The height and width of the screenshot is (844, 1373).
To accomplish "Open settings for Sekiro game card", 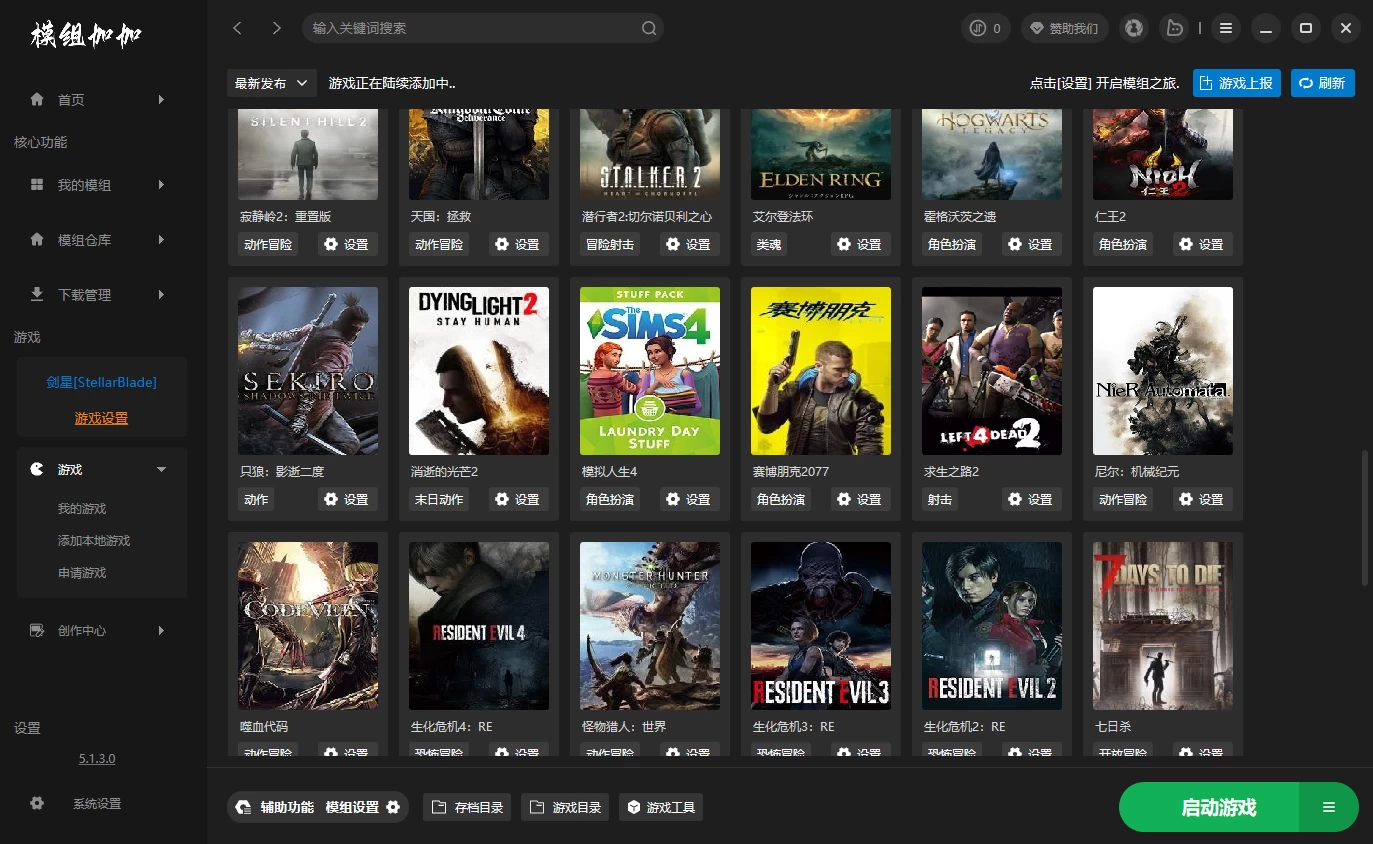I will tap(347, 499).
